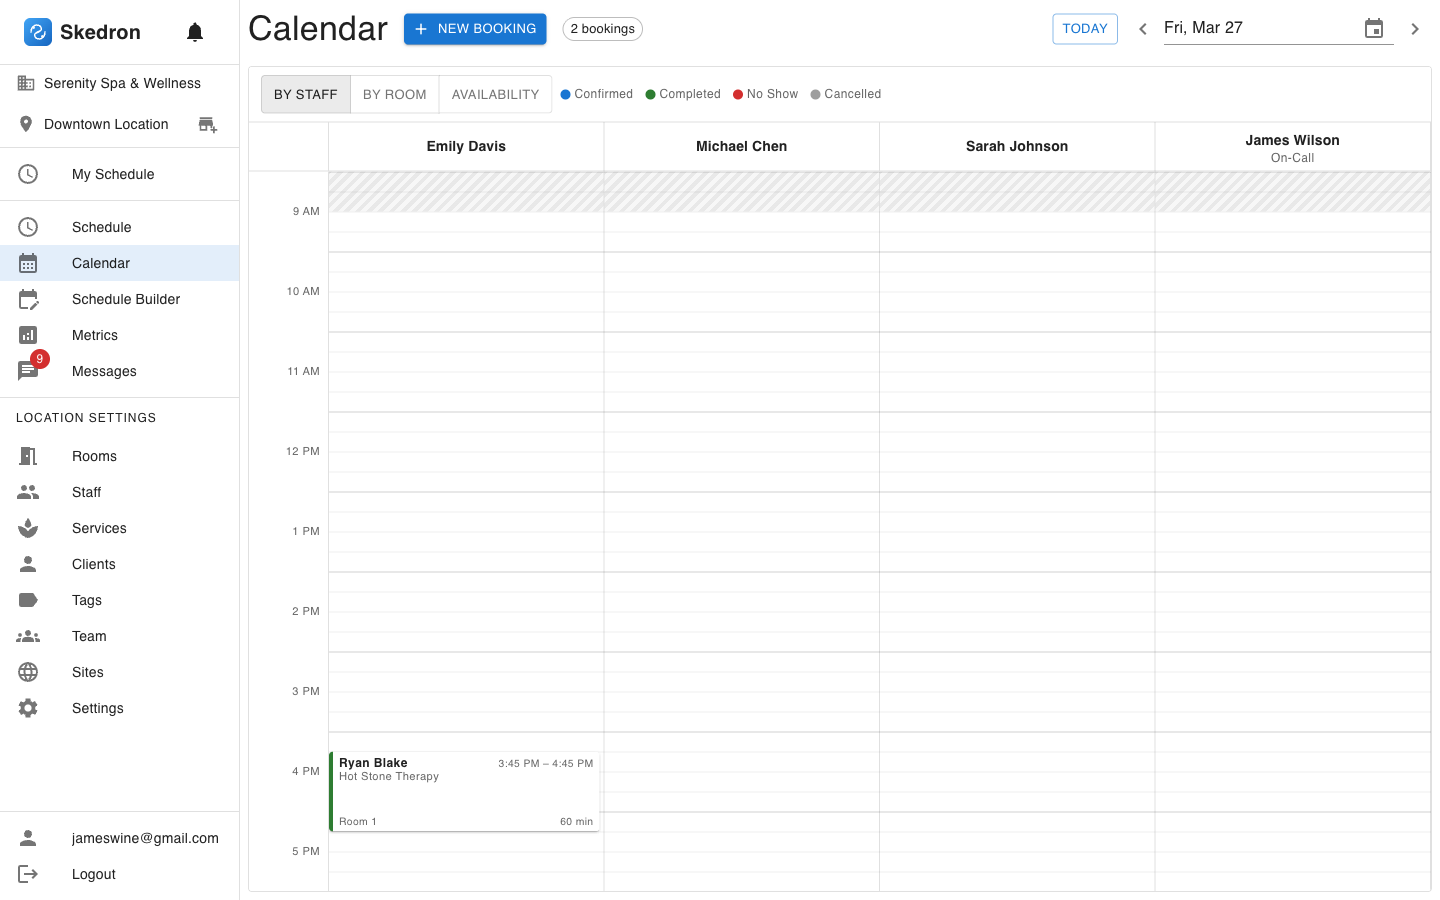This screenshot has width=1440, height=900.
Task: Open Staff settings
Action: 119,492
